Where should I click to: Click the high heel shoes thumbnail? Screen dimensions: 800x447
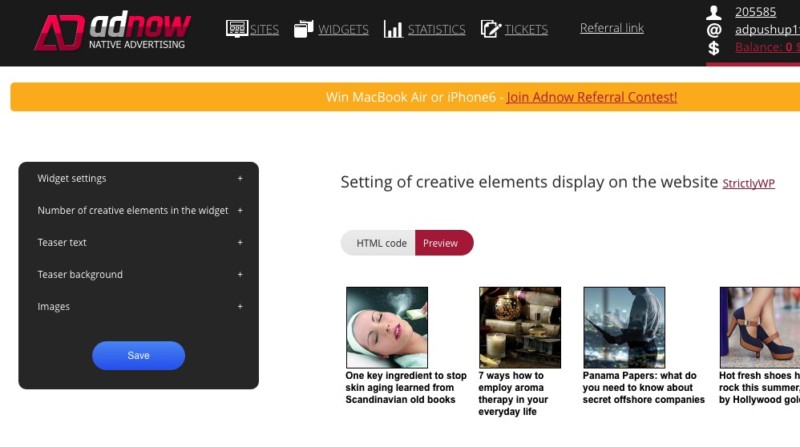(760, 328)
